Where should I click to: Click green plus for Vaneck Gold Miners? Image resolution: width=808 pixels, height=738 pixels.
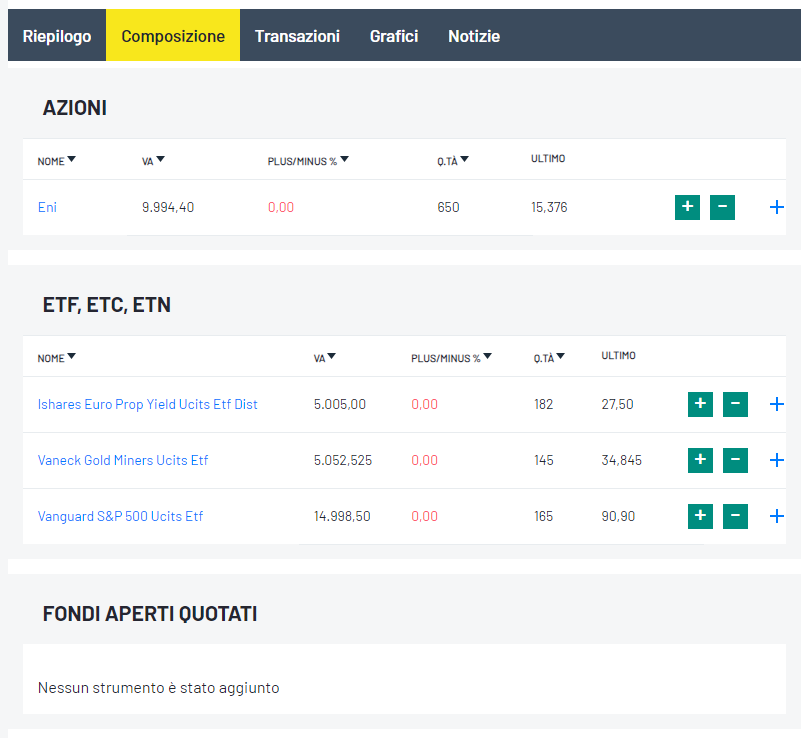(x=700, y=460)
